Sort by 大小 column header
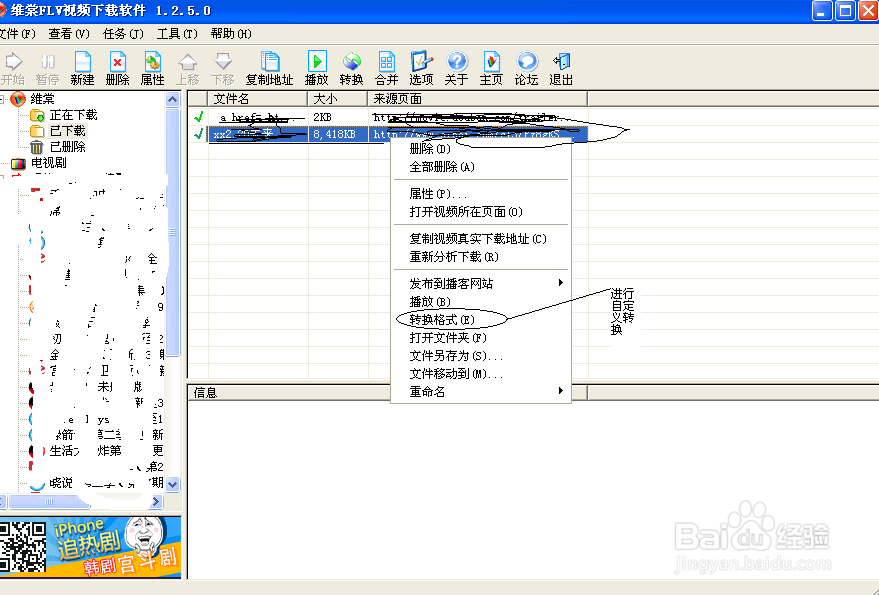The image size is (879, 595). tap(338, 99)
